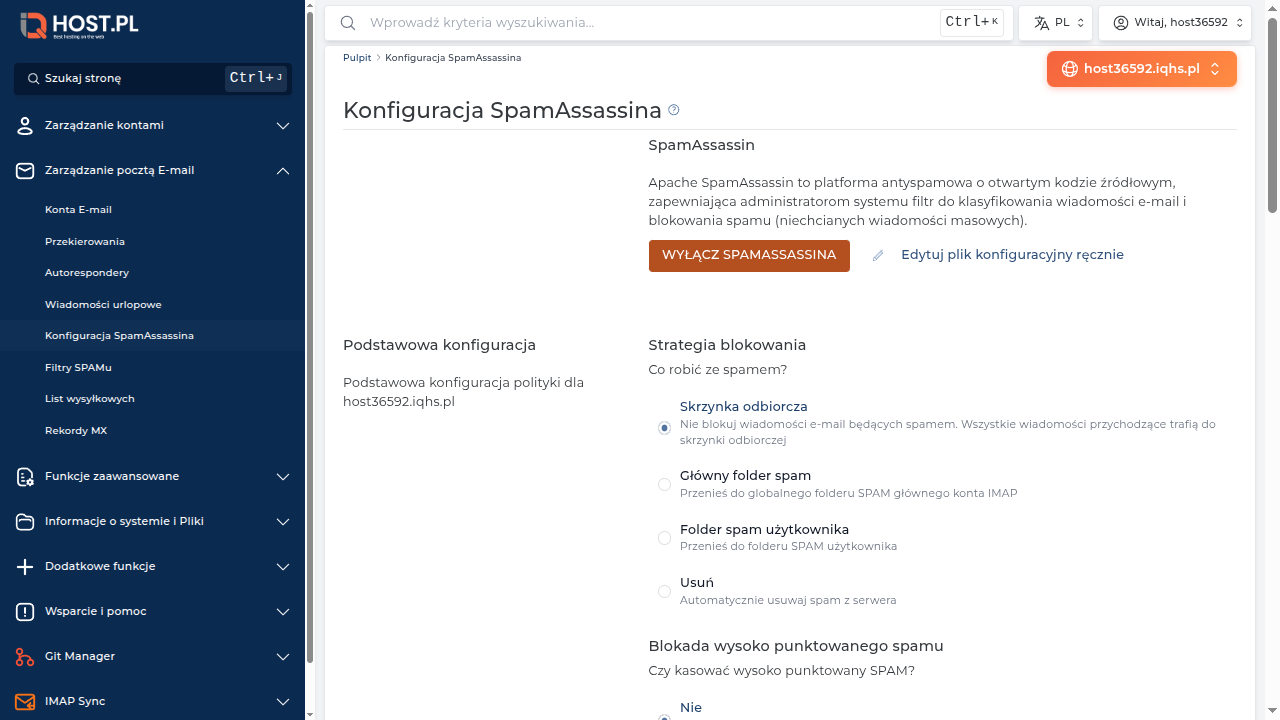Select Usuń spam option

coord(664,591)
